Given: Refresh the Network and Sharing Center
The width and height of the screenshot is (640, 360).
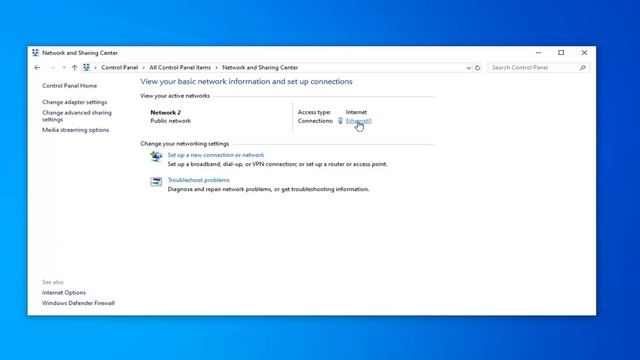Looking at the screenshot, I should tap(477, 68).
